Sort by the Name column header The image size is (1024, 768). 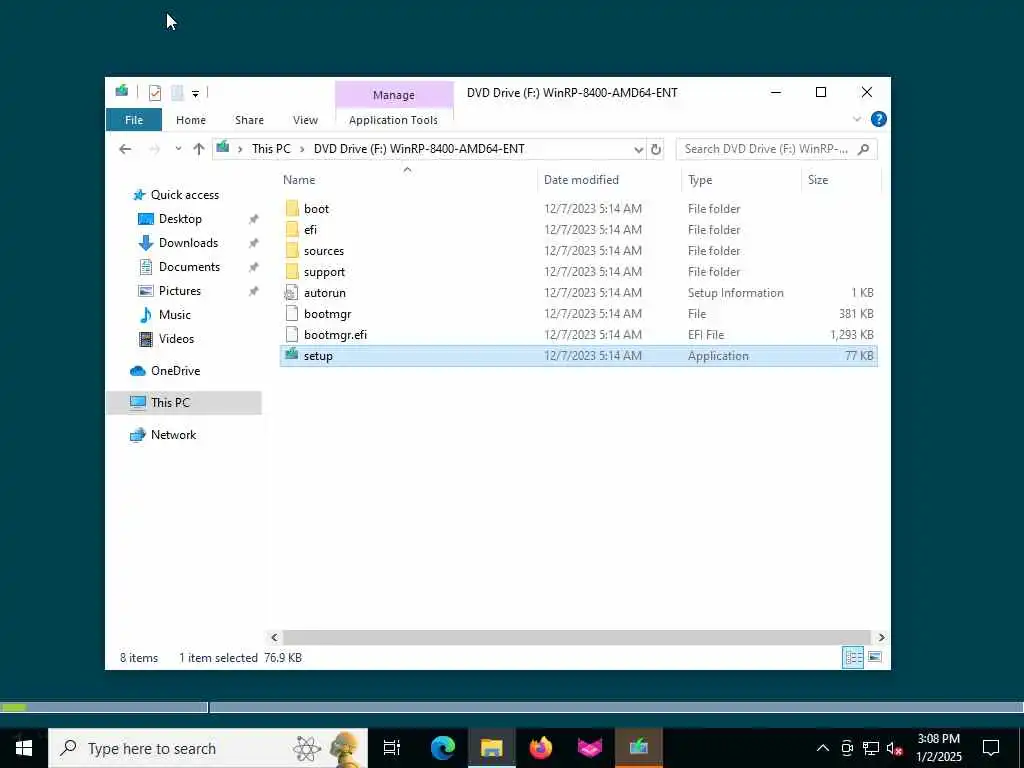point(408,180)
